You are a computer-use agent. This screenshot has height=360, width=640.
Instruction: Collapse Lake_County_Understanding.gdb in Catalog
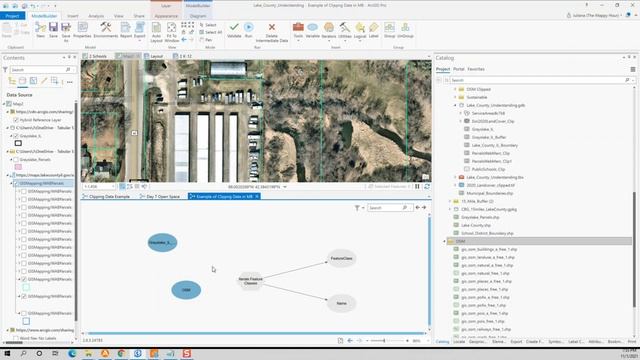click(455, 105)
